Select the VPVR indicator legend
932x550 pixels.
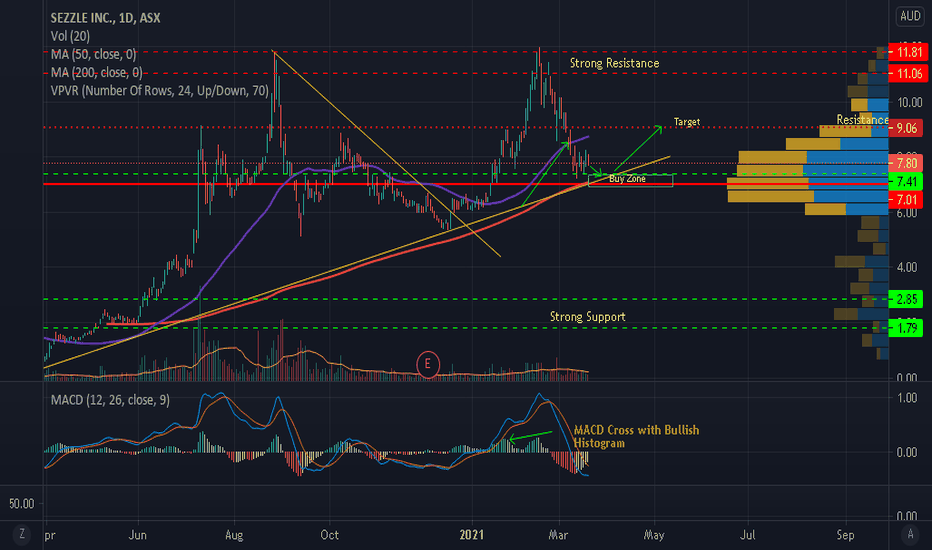point(159,90)
